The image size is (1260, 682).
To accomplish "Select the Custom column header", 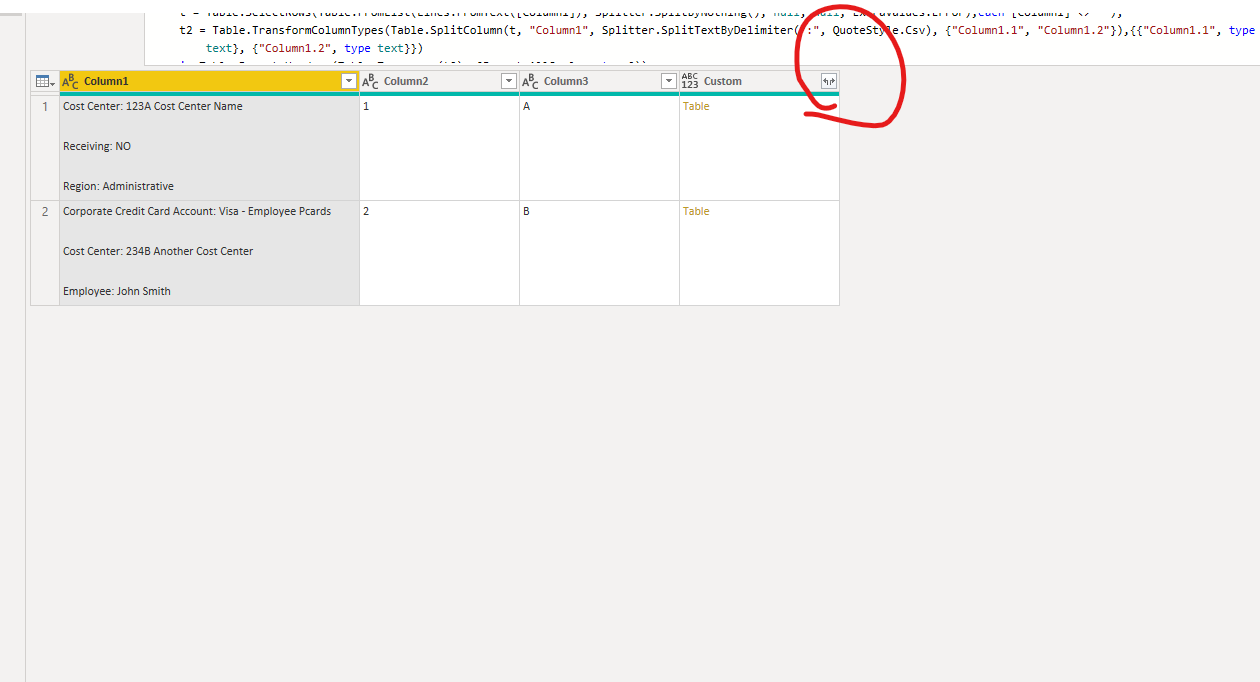I will pyautogui.click(x=759, y=81).
